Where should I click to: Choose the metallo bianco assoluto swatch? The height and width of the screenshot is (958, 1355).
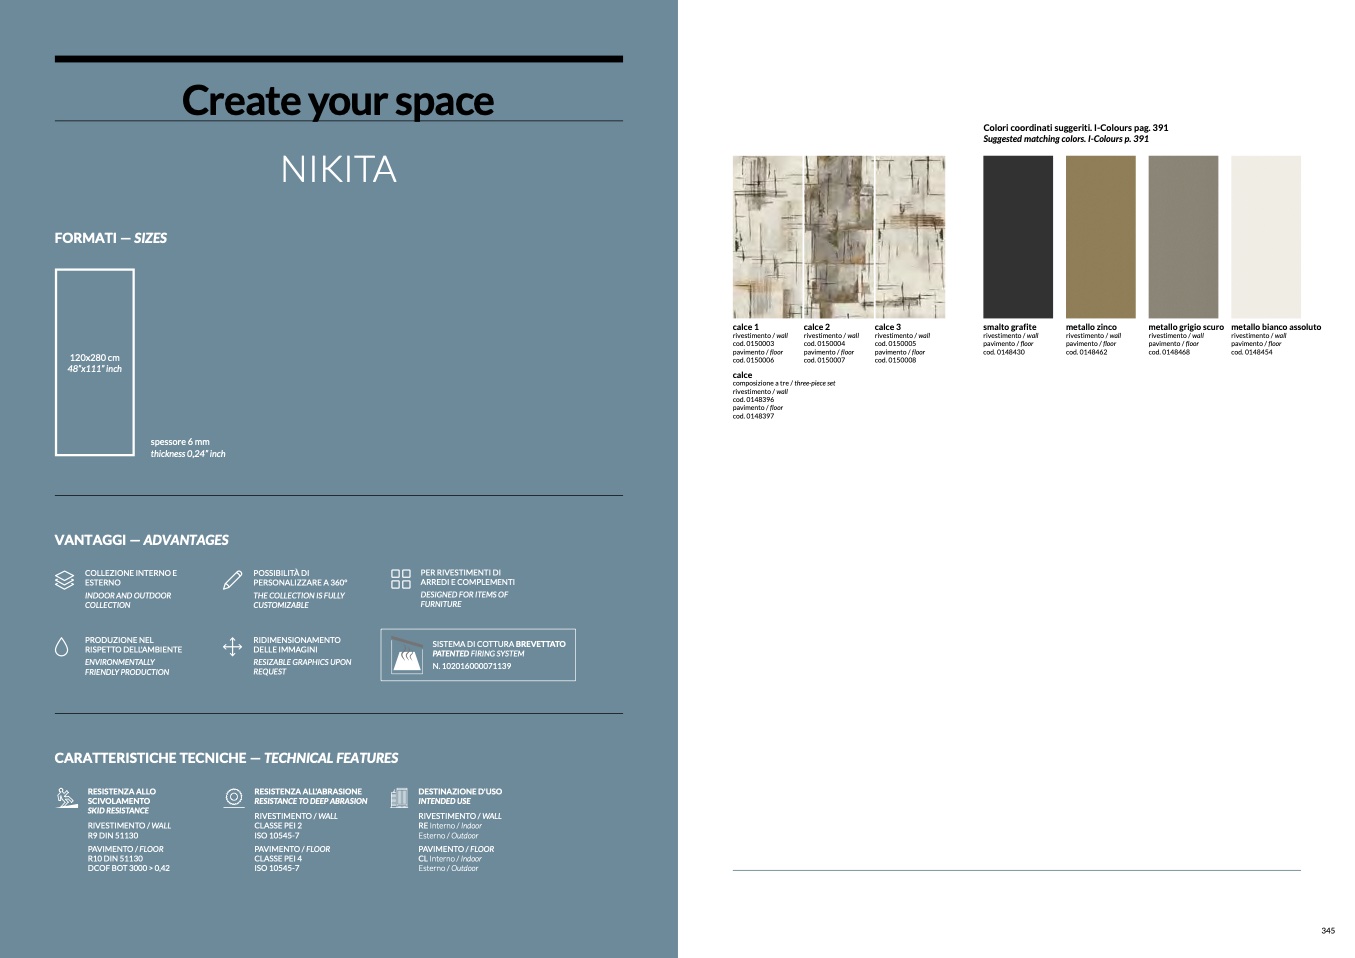coord(1265,237)
